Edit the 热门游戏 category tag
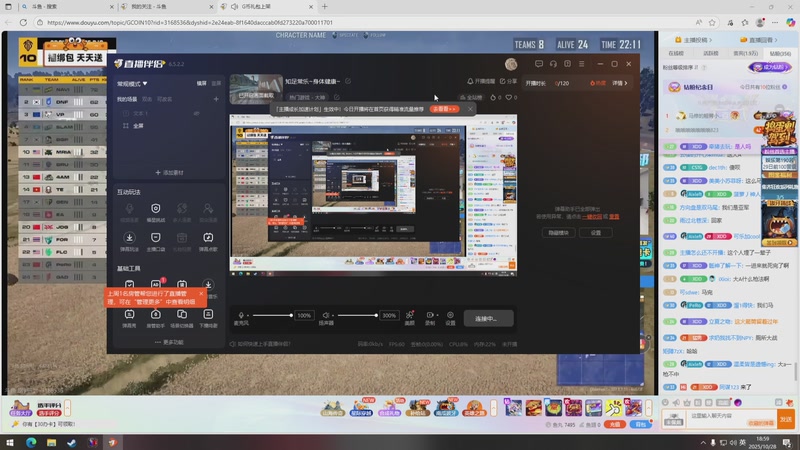800x450 pixels. (307, 97)
